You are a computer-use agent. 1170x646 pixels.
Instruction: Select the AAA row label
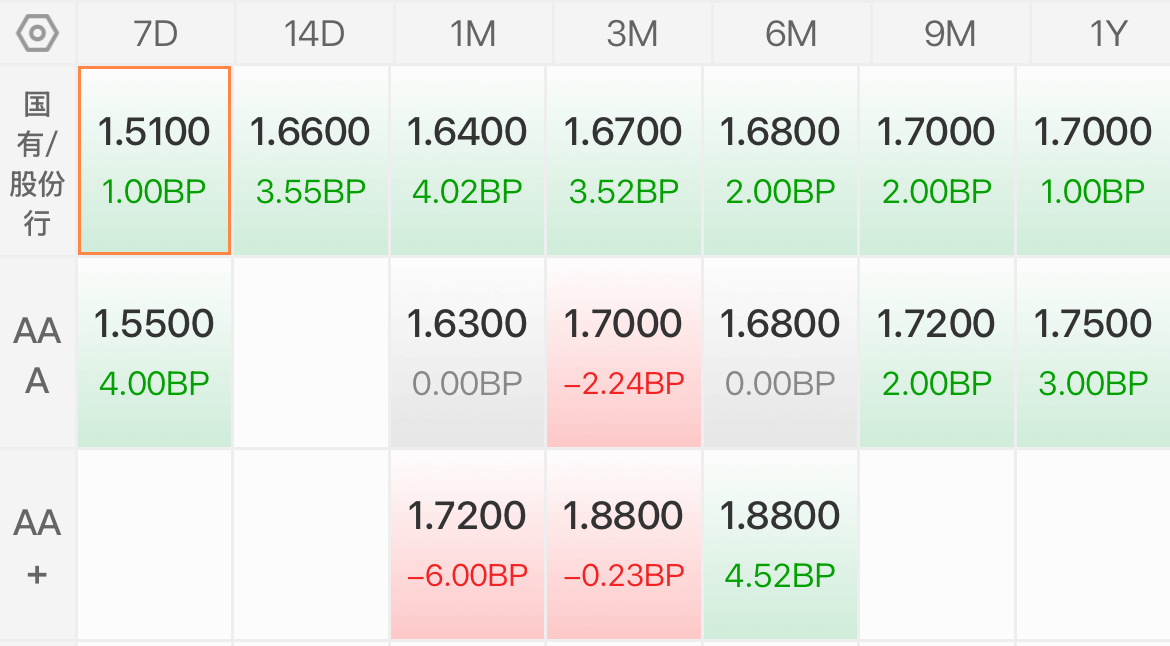37,354
